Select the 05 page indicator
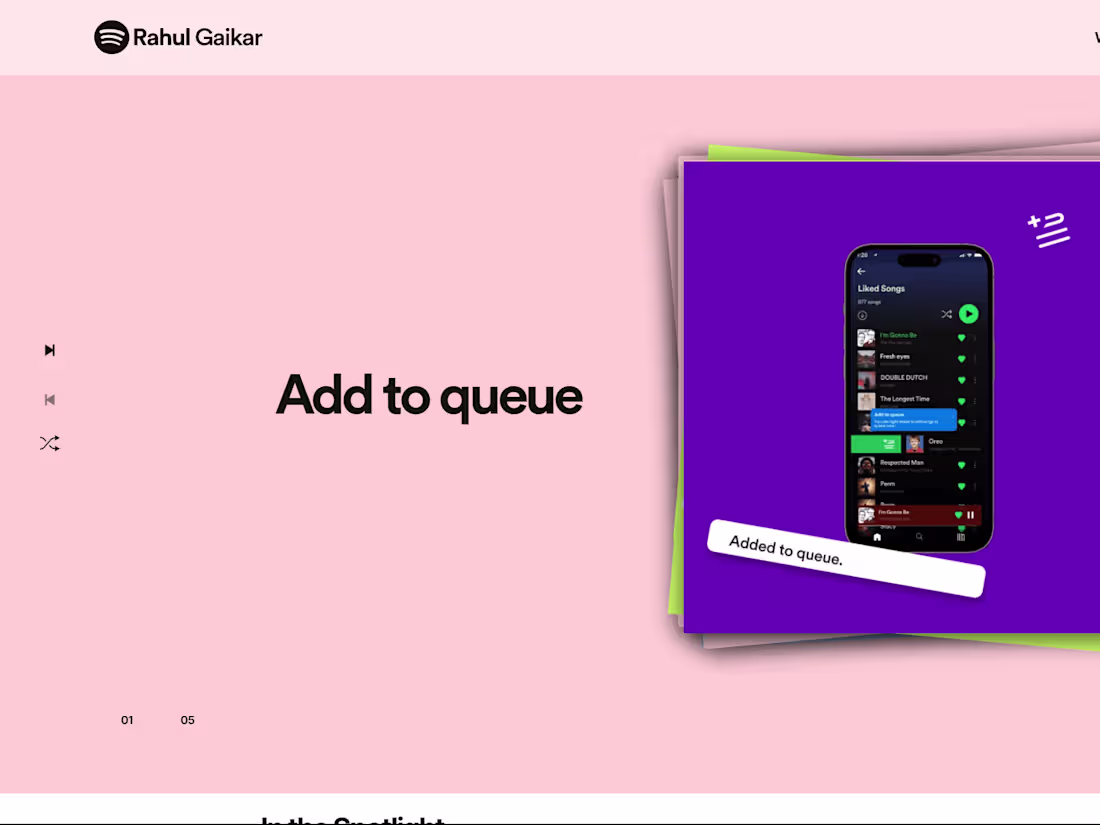This screenshot has height=825, width=1100. pos(187,719)
